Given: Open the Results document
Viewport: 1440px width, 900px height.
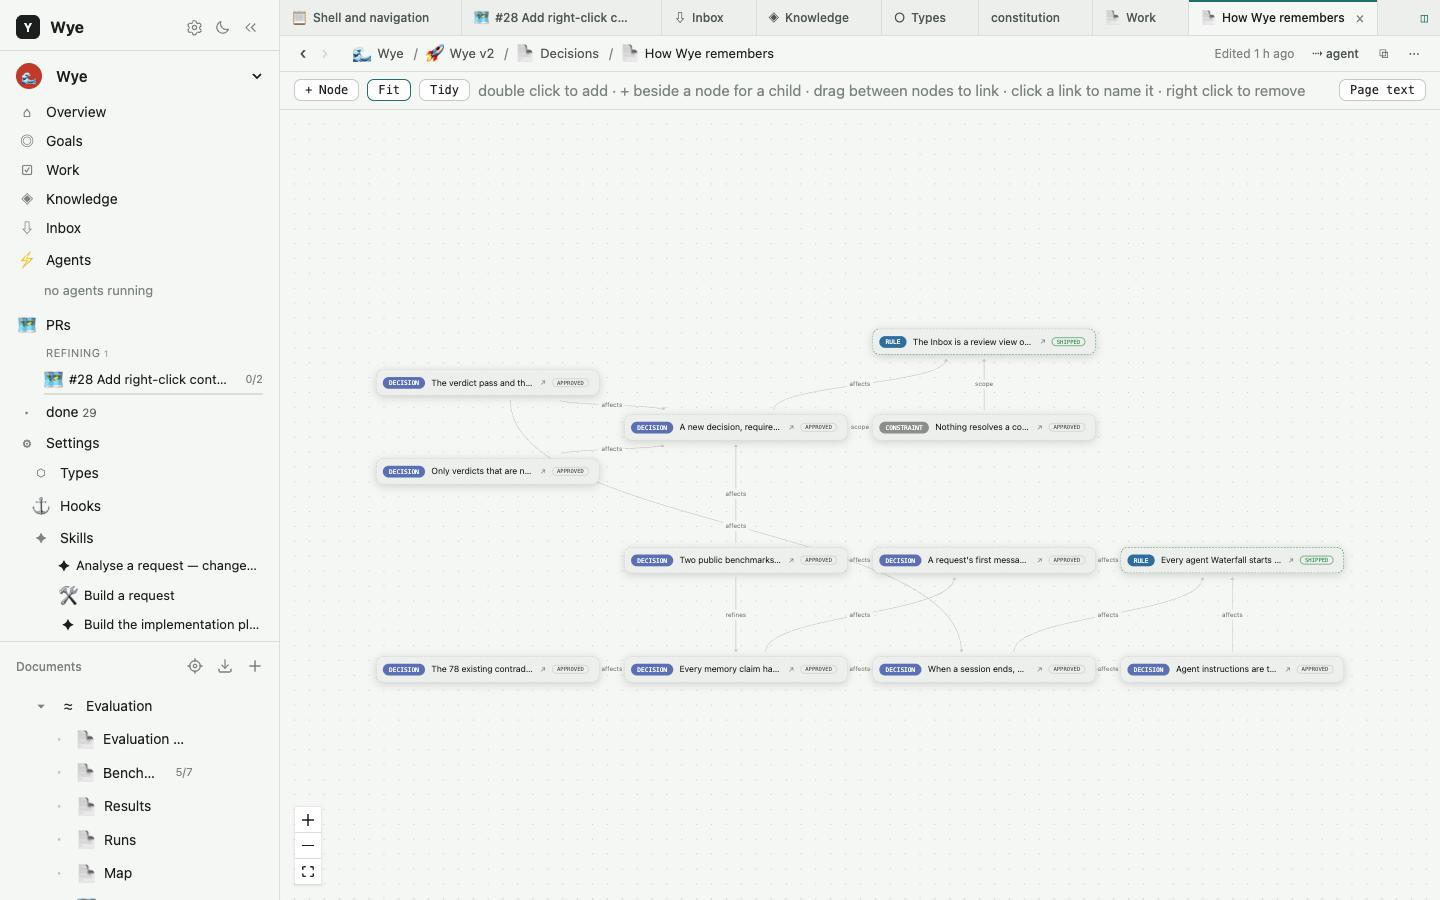Looking at the screenshot, I should (127, 806).
